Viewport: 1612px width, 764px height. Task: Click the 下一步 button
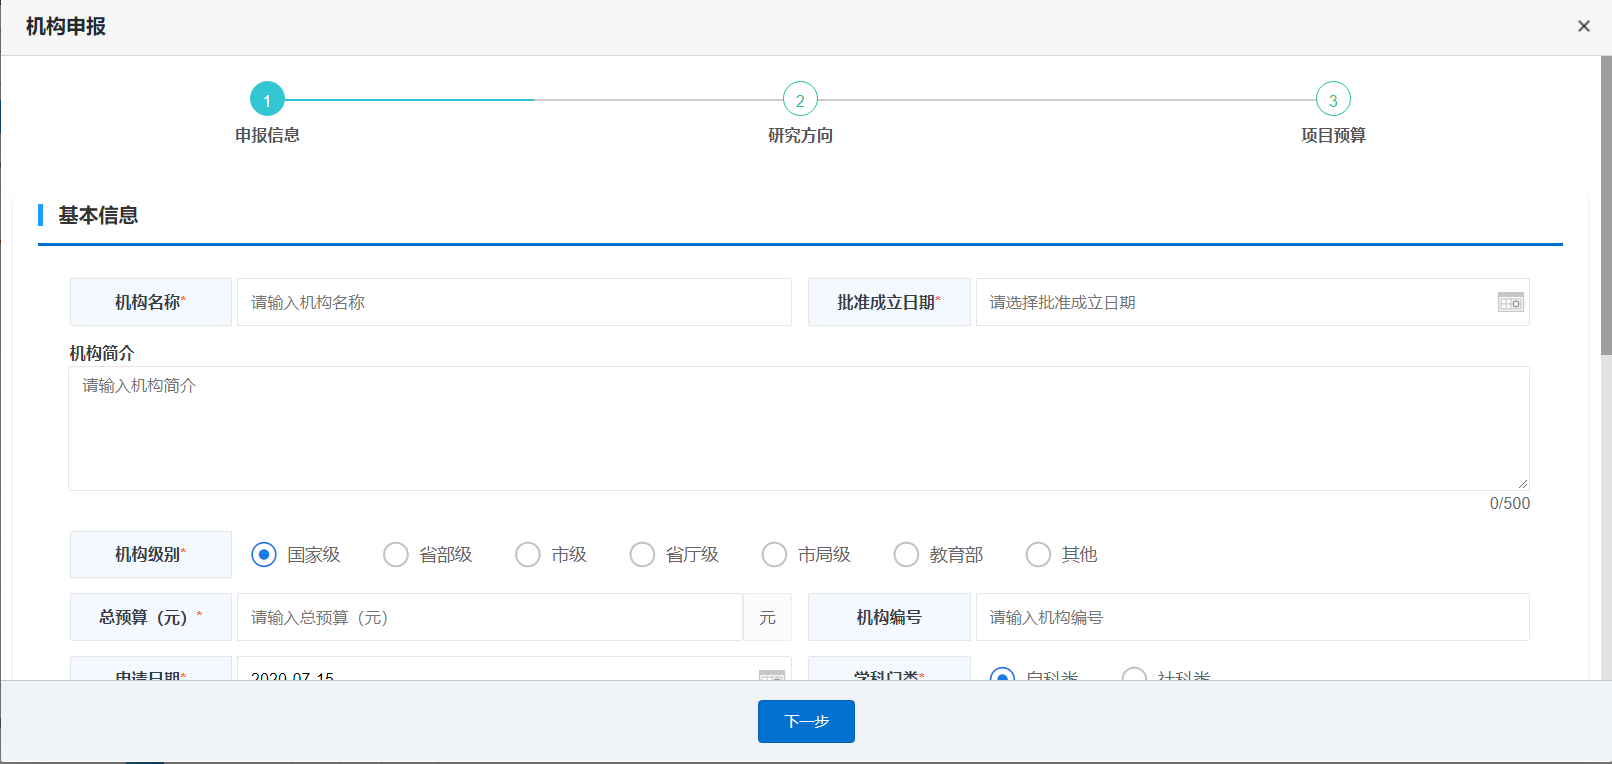click(x=806, y=721)
